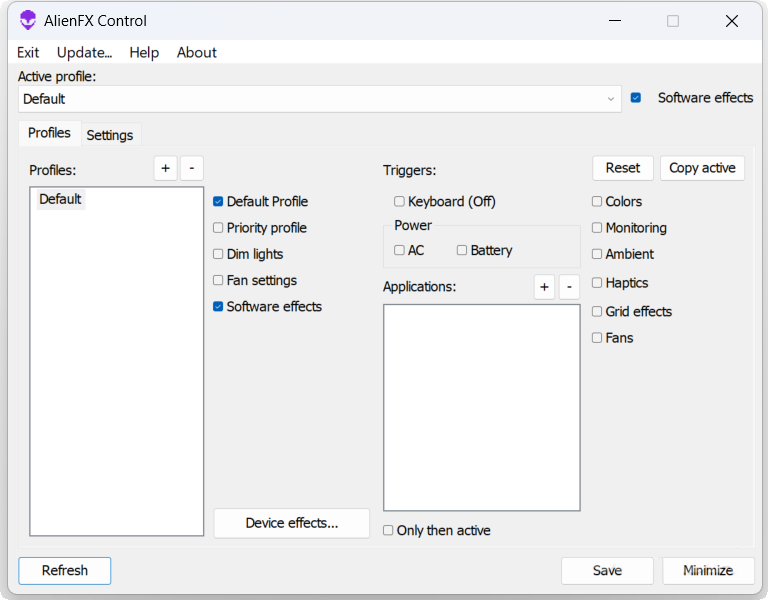768x600 pixels.
Task: Open the Update... menu
Action: tap(84, 52)
